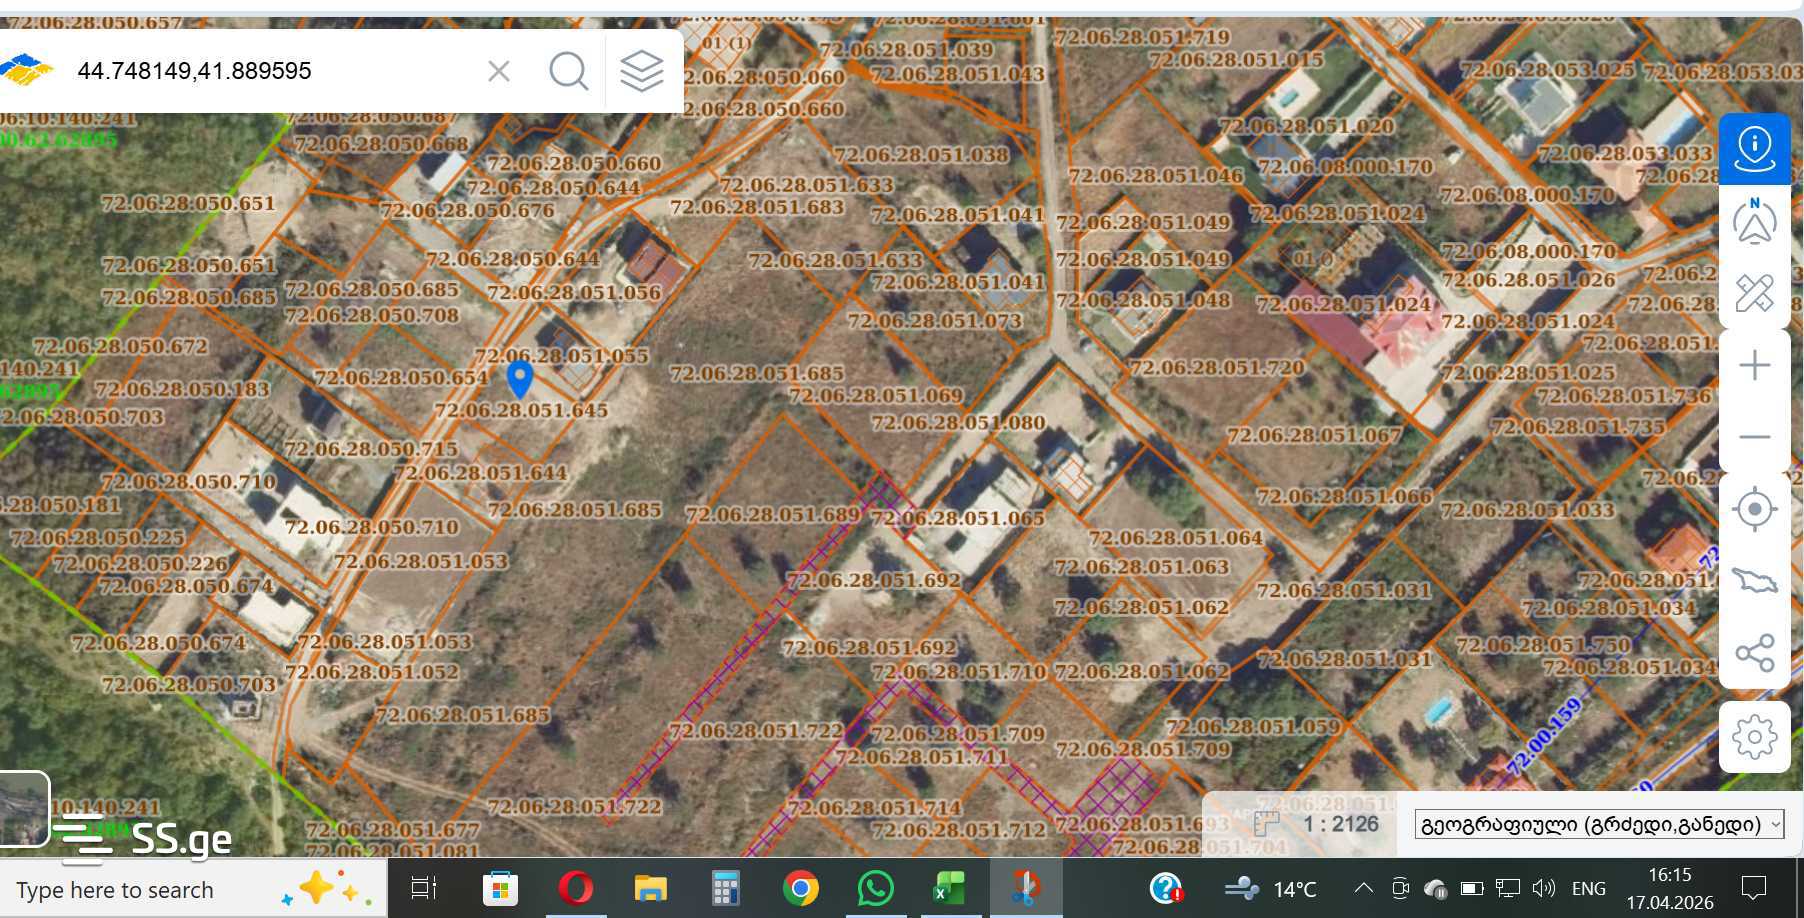
Task: Click parcel label 72.06.28.051.720
Action: (x=1217, y=368)
